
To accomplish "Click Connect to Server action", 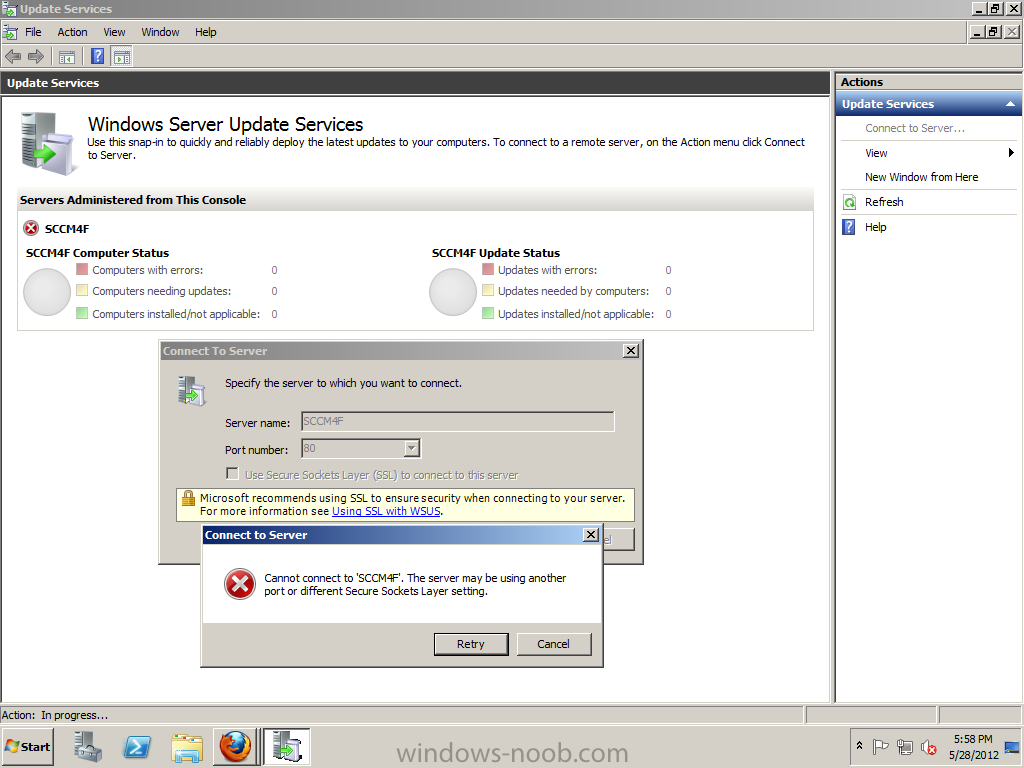I will pos(914,128).
